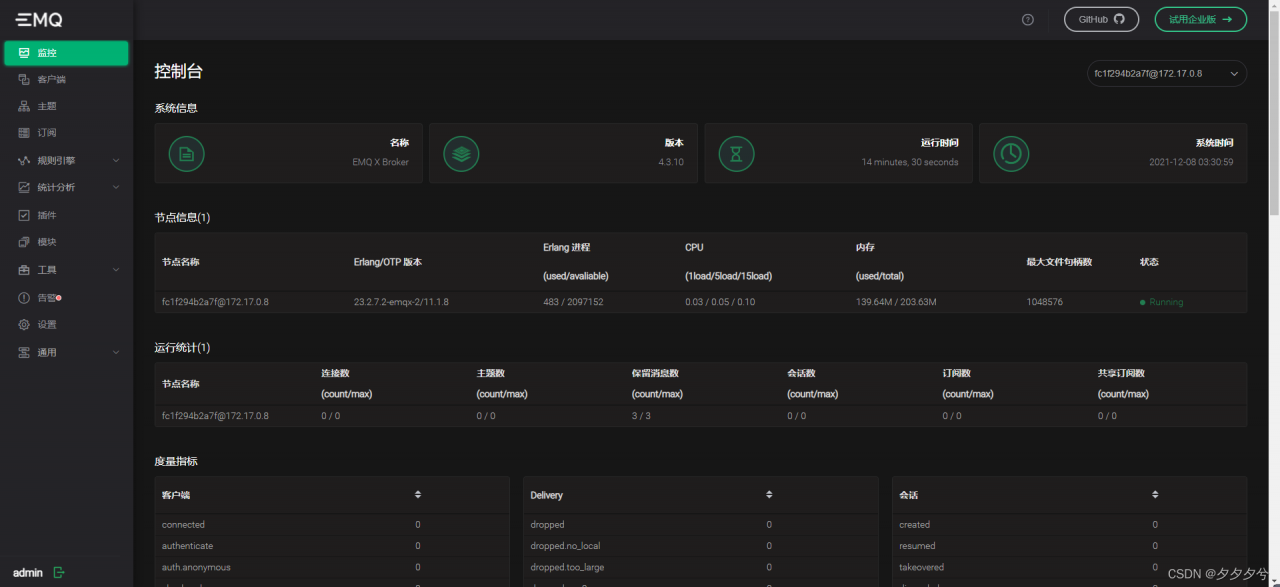
Task: Select Erlang version 23.2.7.2-emqx-2/11.1.8
Action: (401, 302)
